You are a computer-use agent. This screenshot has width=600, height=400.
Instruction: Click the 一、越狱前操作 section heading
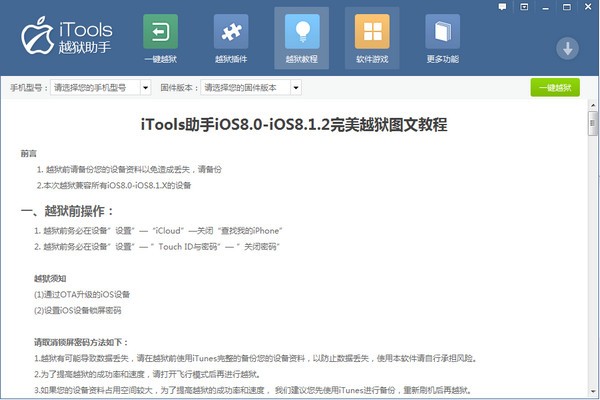[x=67, y=211]
